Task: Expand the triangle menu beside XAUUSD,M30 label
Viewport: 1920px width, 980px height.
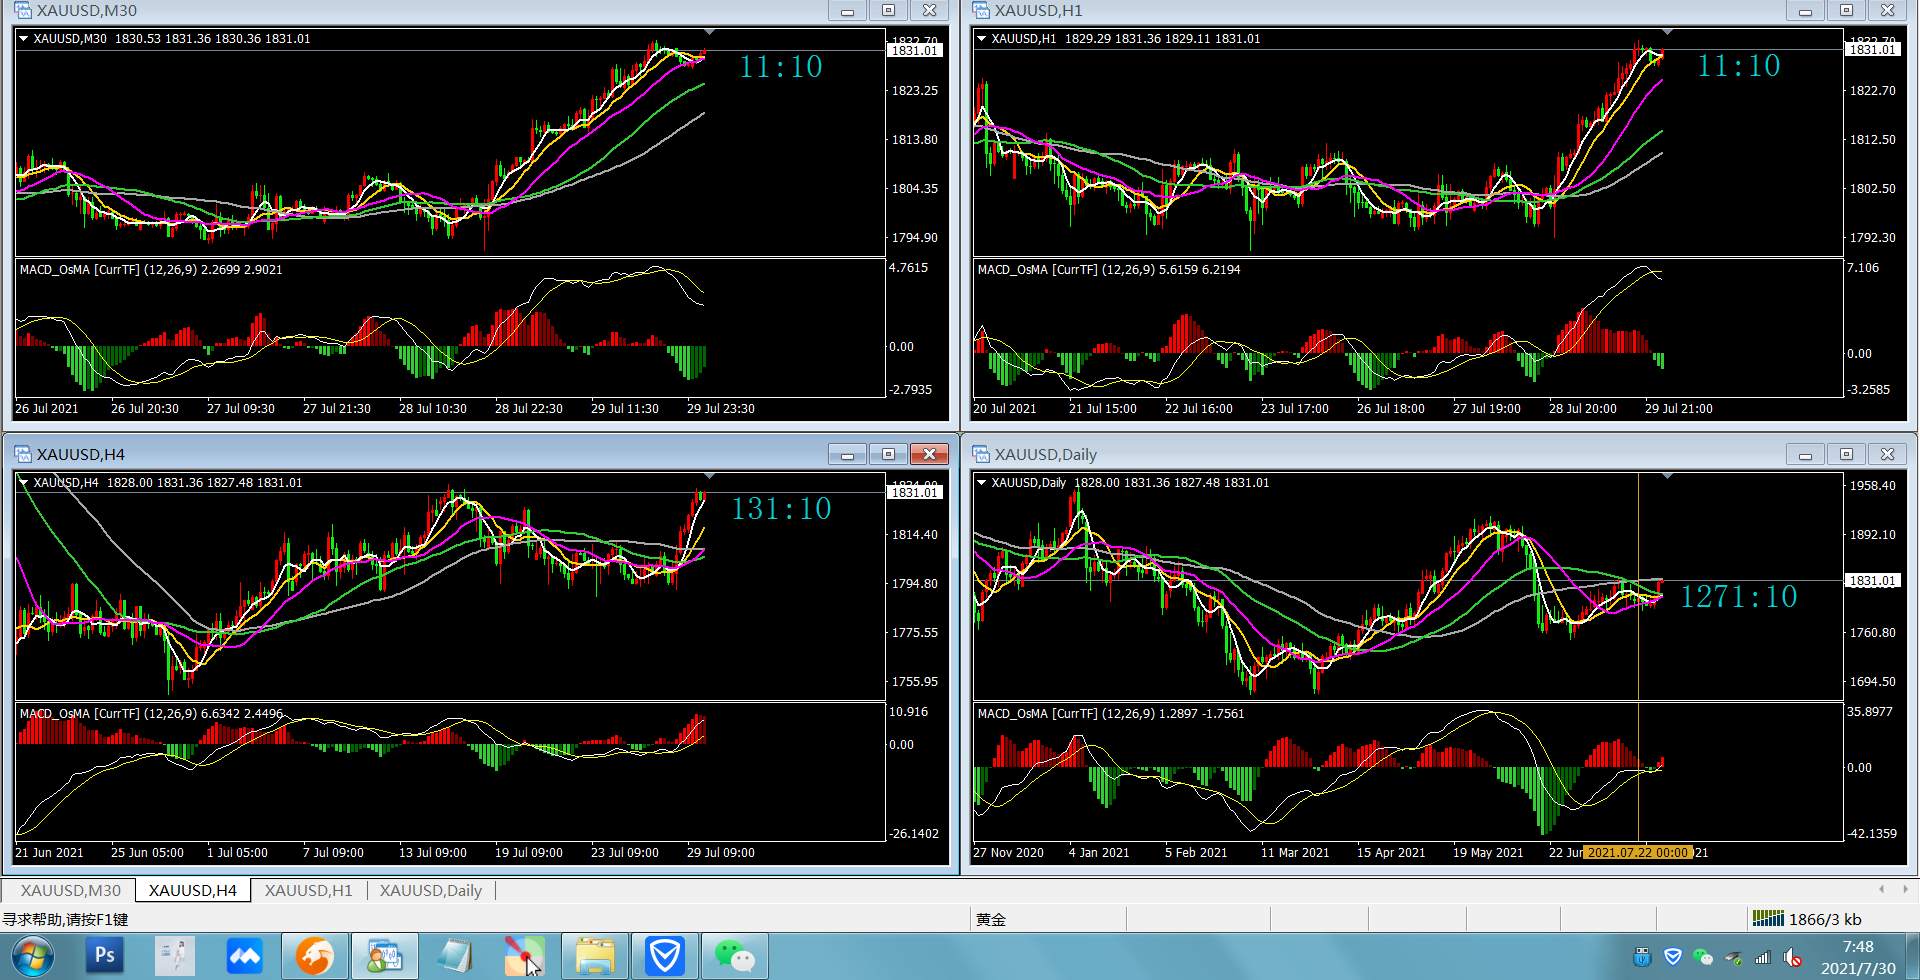Action: [x=23, y=39]
